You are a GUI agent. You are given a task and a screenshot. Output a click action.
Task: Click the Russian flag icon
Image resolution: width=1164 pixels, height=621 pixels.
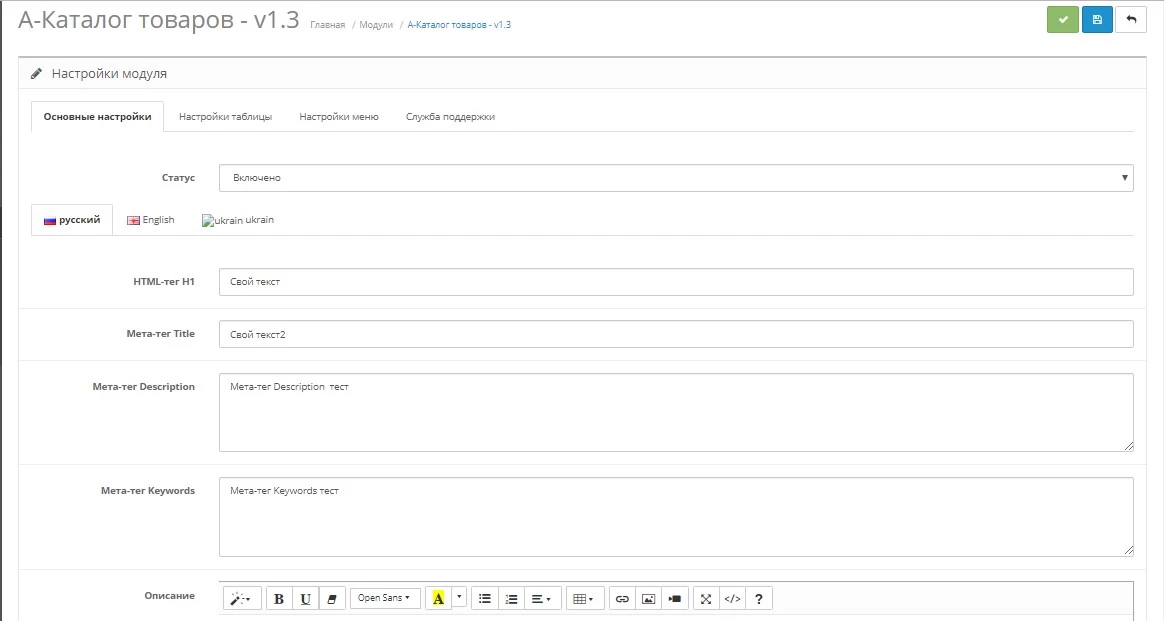click(50, 220)
